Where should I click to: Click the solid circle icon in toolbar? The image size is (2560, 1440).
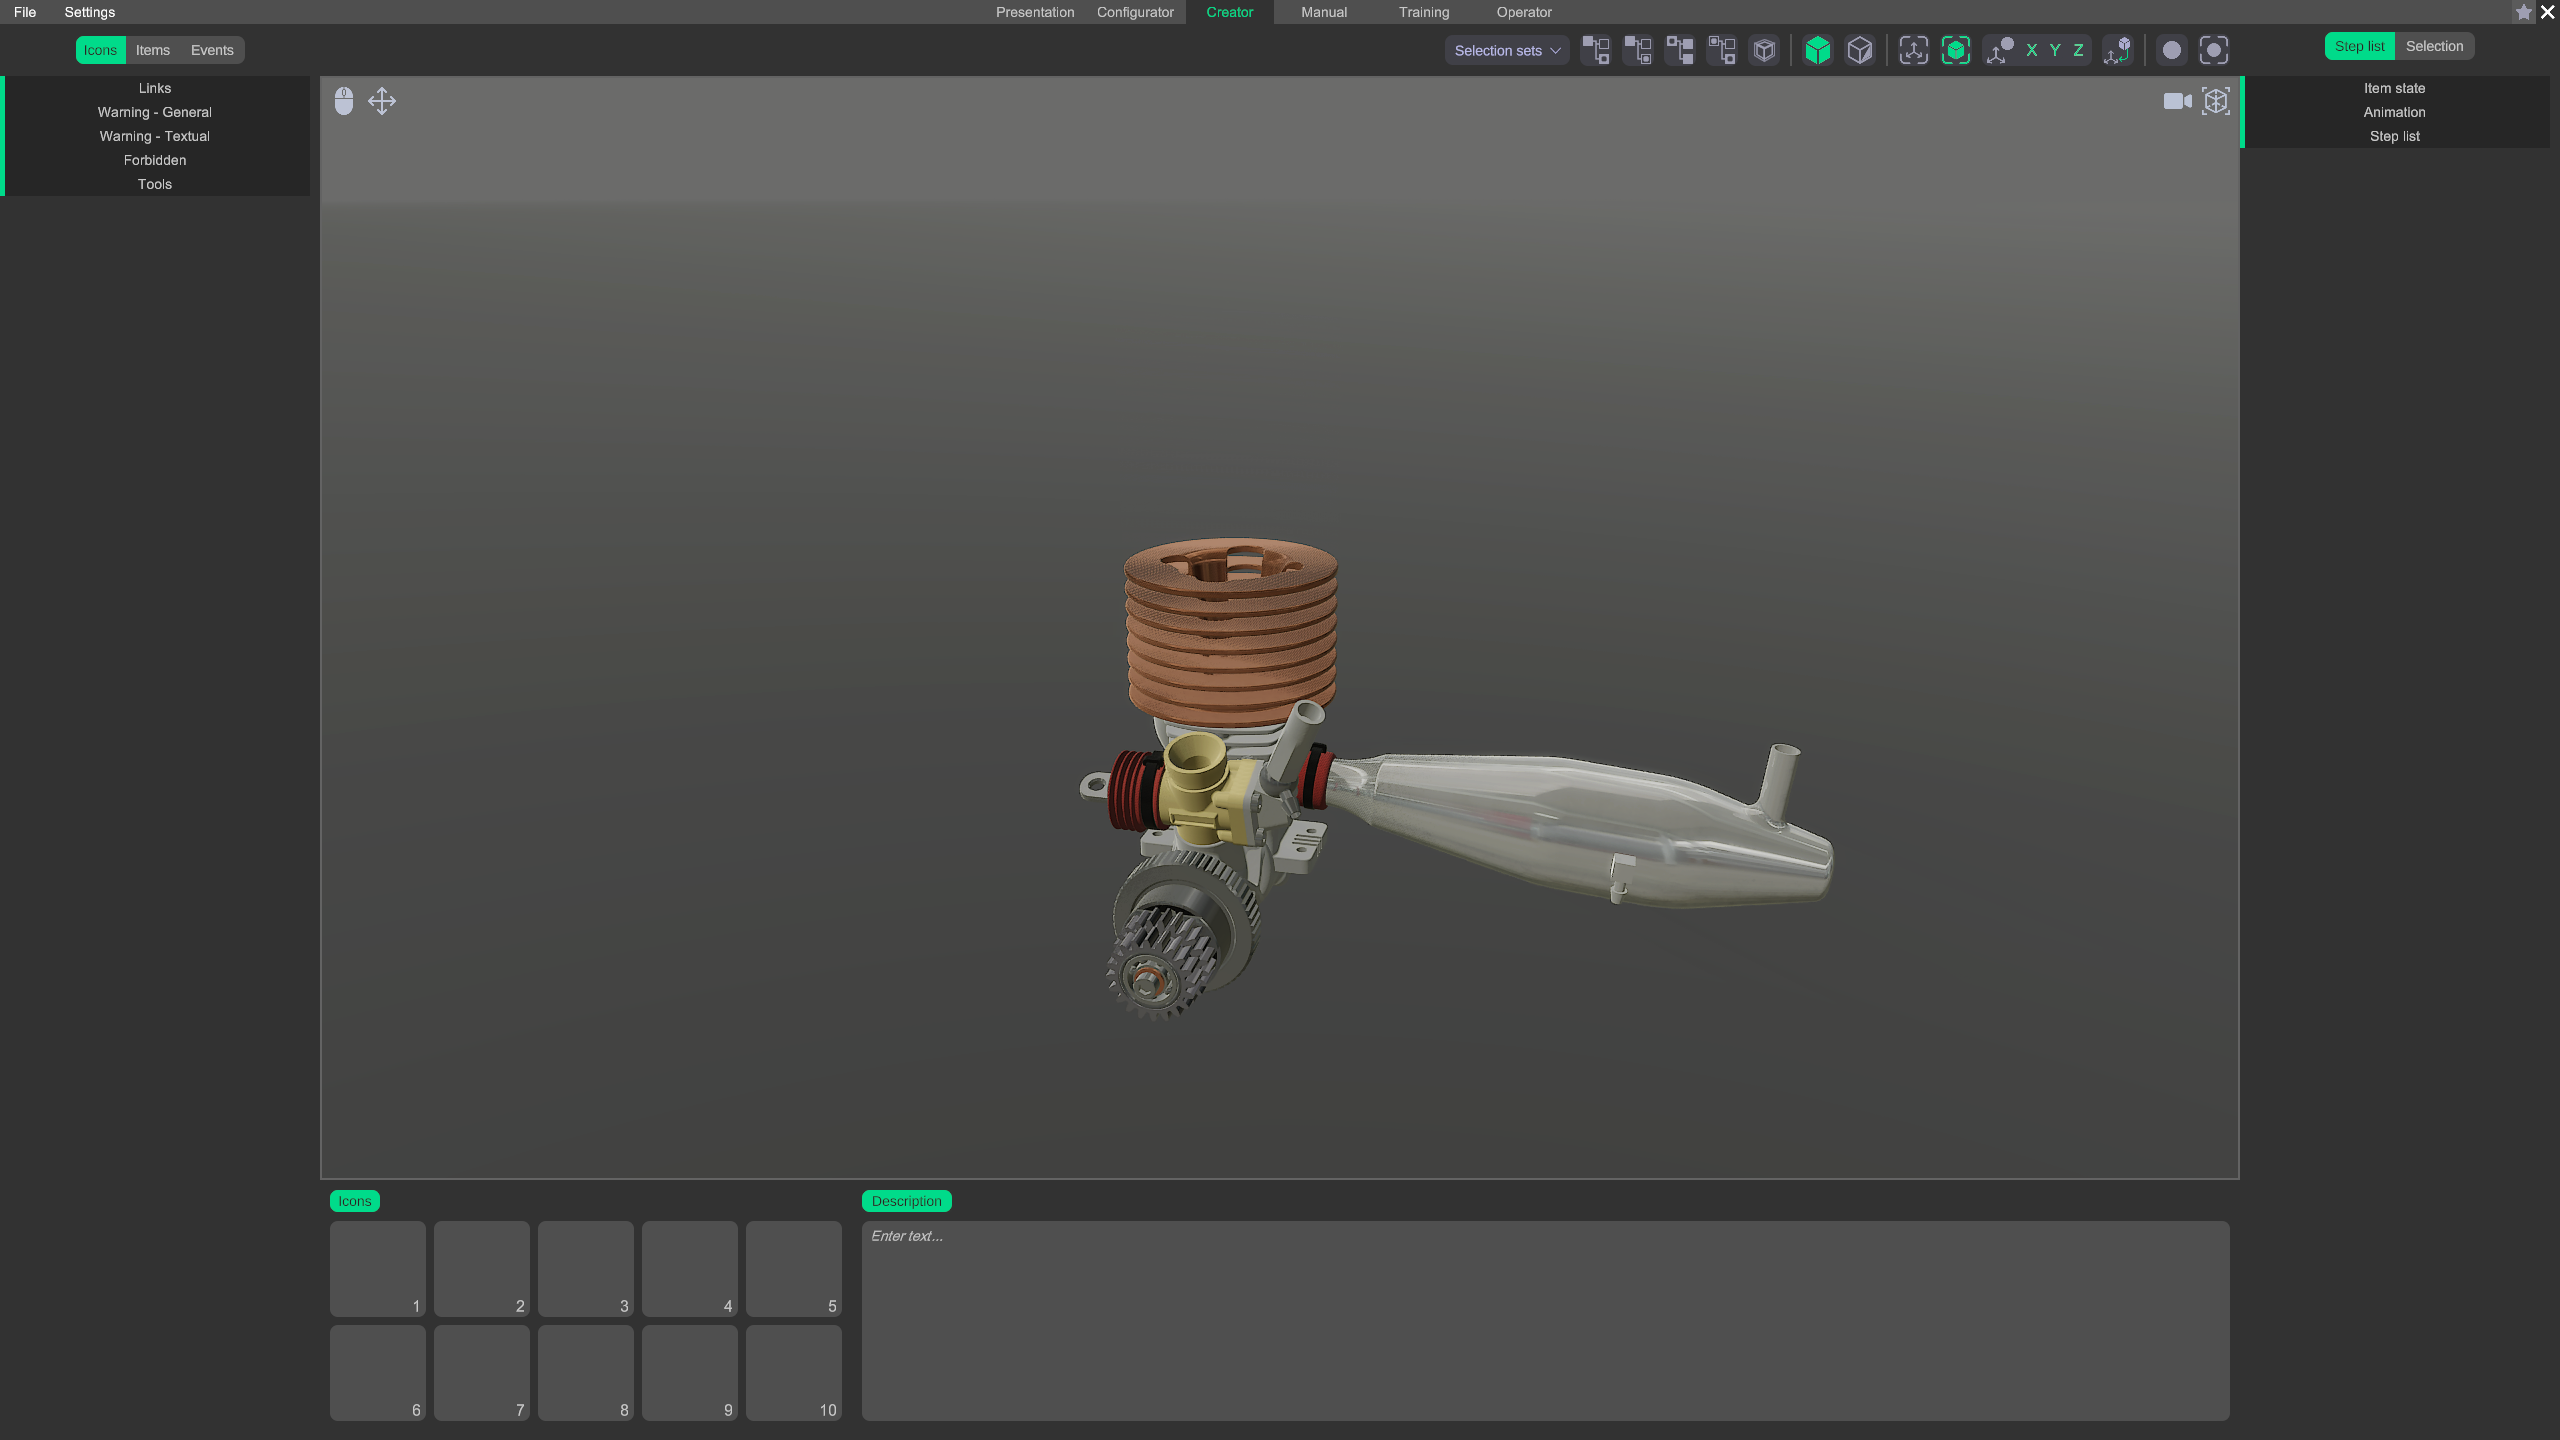(2171, 50)
